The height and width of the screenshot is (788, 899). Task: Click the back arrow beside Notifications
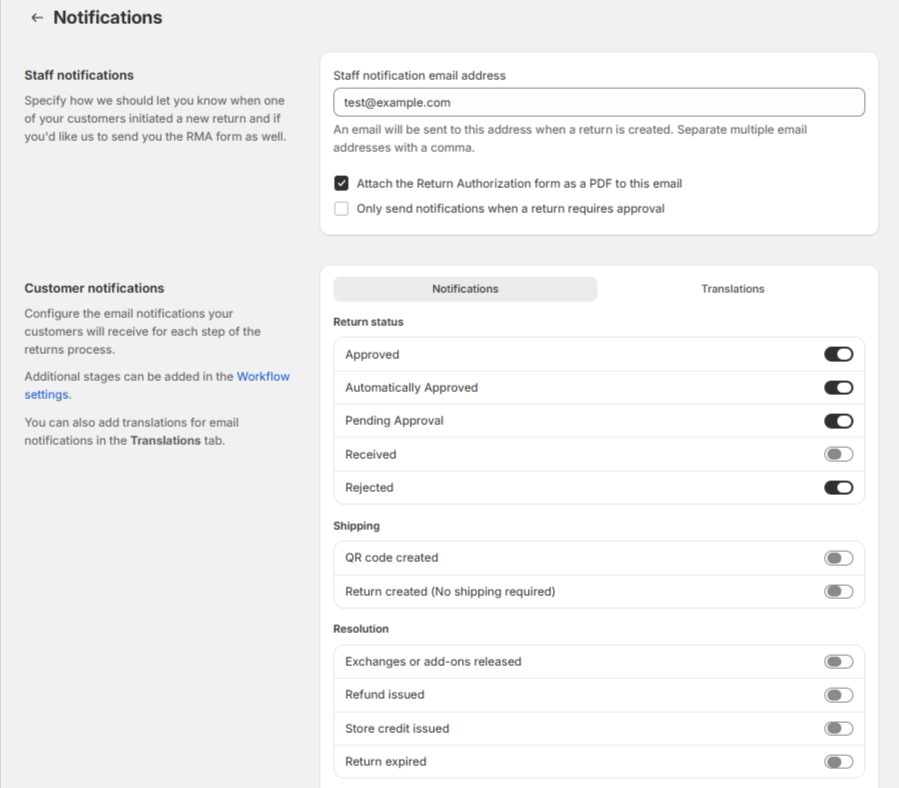coord(37,18)
